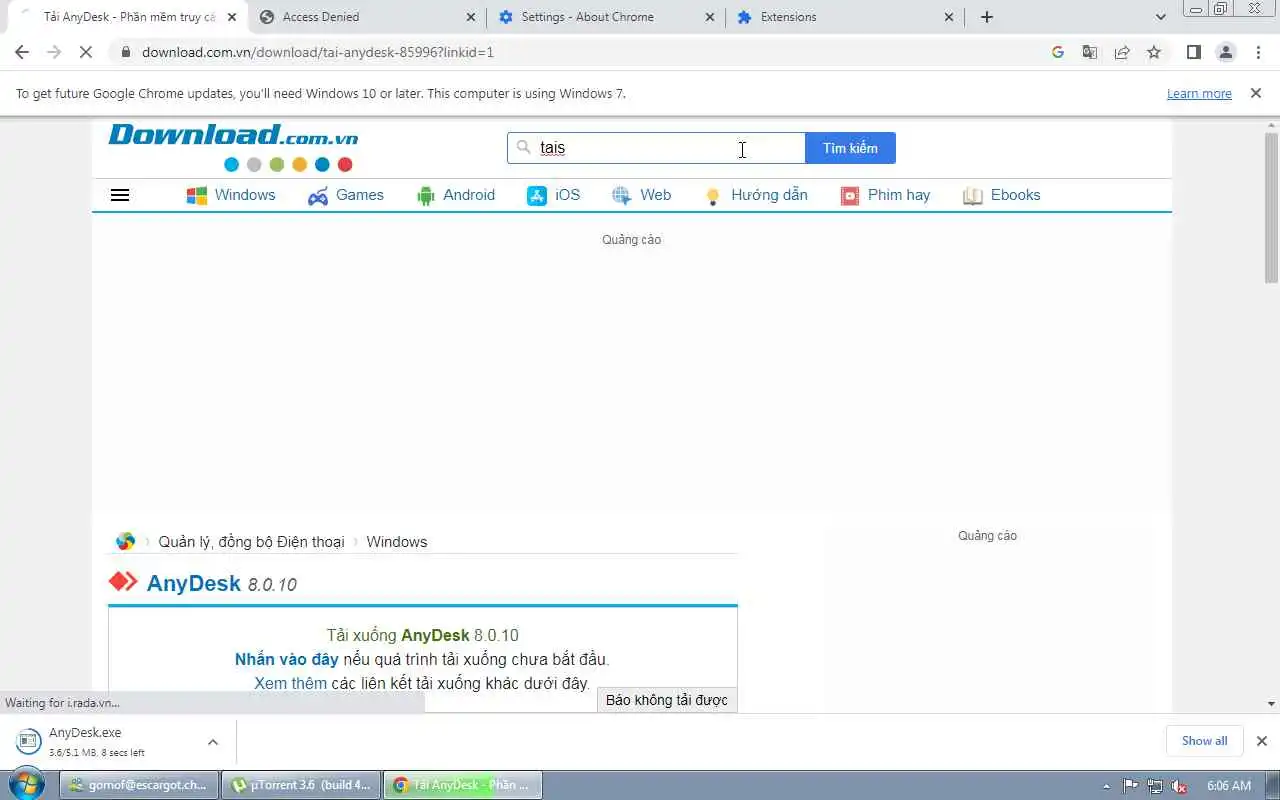1280x800 pixels.
Task: Click the AnyDesk title heading
Action: pyautogui.click(x=194, y=583)
